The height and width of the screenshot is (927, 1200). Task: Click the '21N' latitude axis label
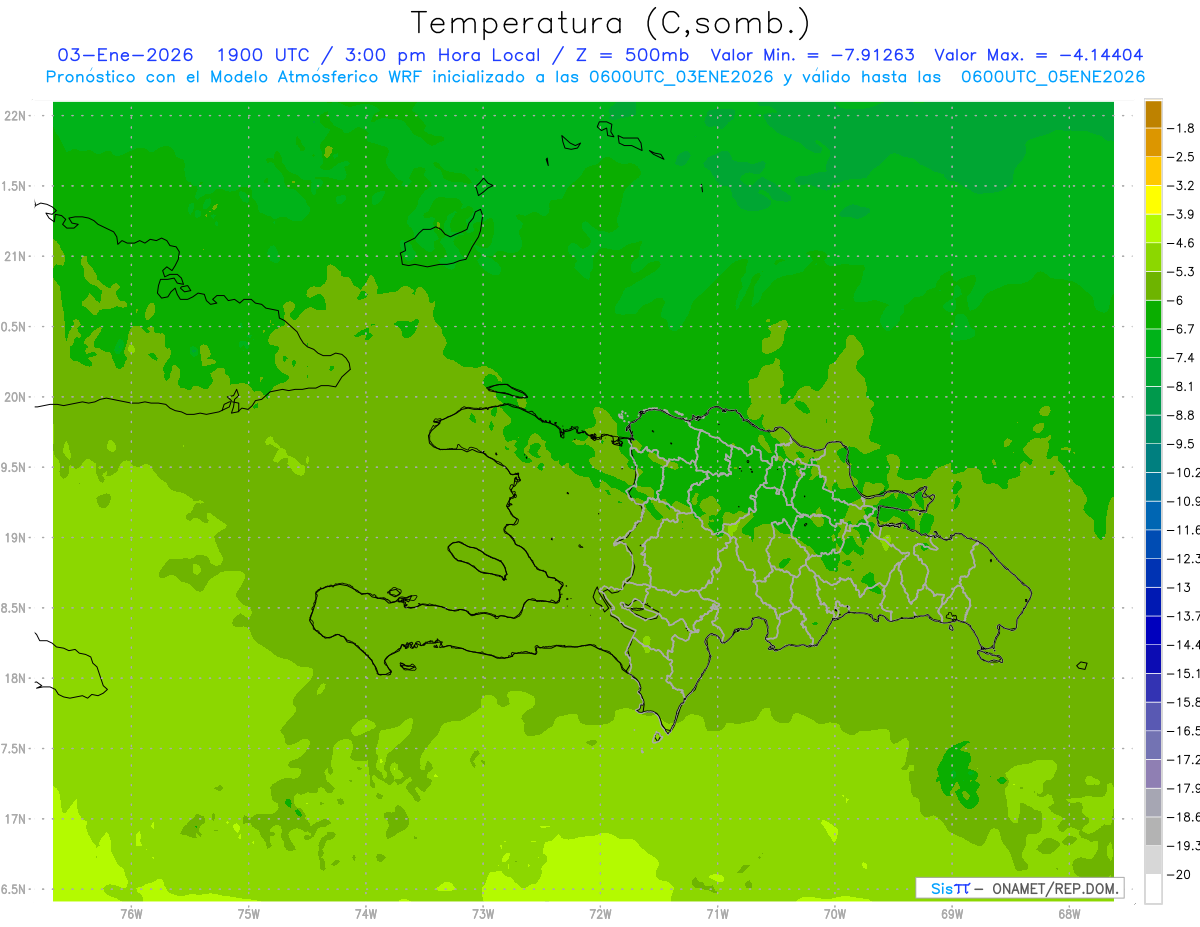pyautogui.click(x=16, y=257)
